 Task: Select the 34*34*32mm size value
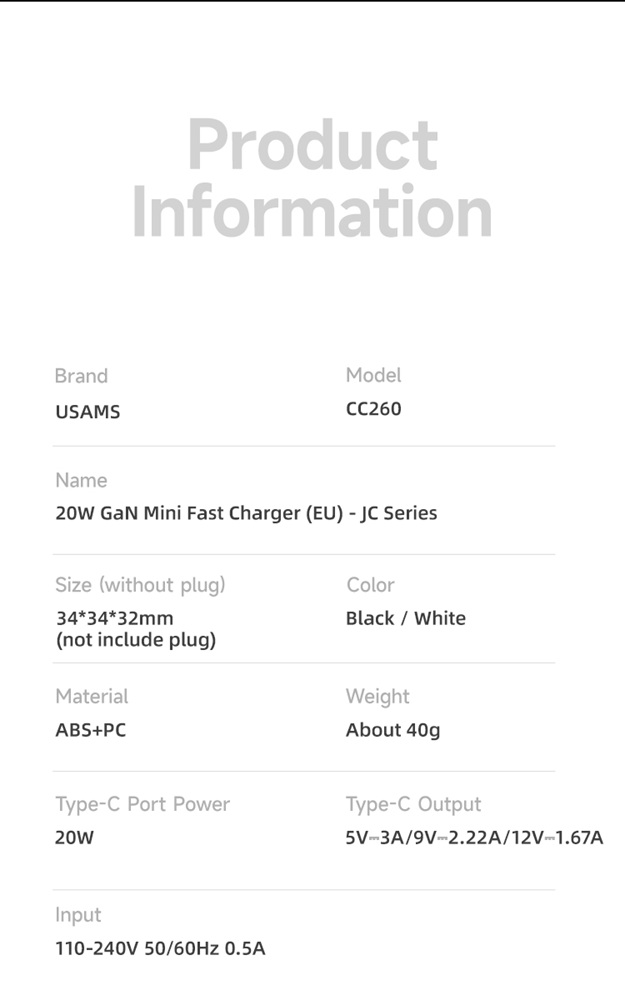pyautogui.click(x=115, y=618)
